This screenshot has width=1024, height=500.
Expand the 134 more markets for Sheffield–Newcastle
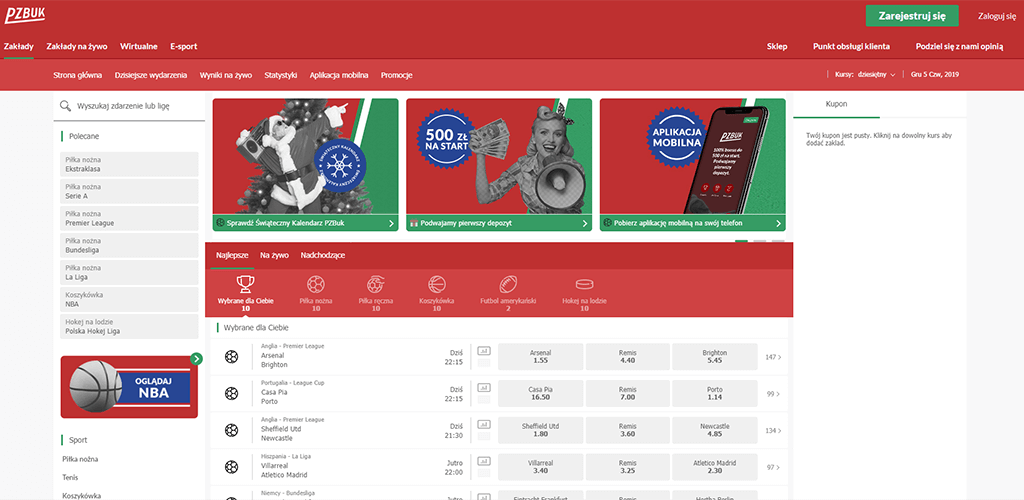point(772,431)
